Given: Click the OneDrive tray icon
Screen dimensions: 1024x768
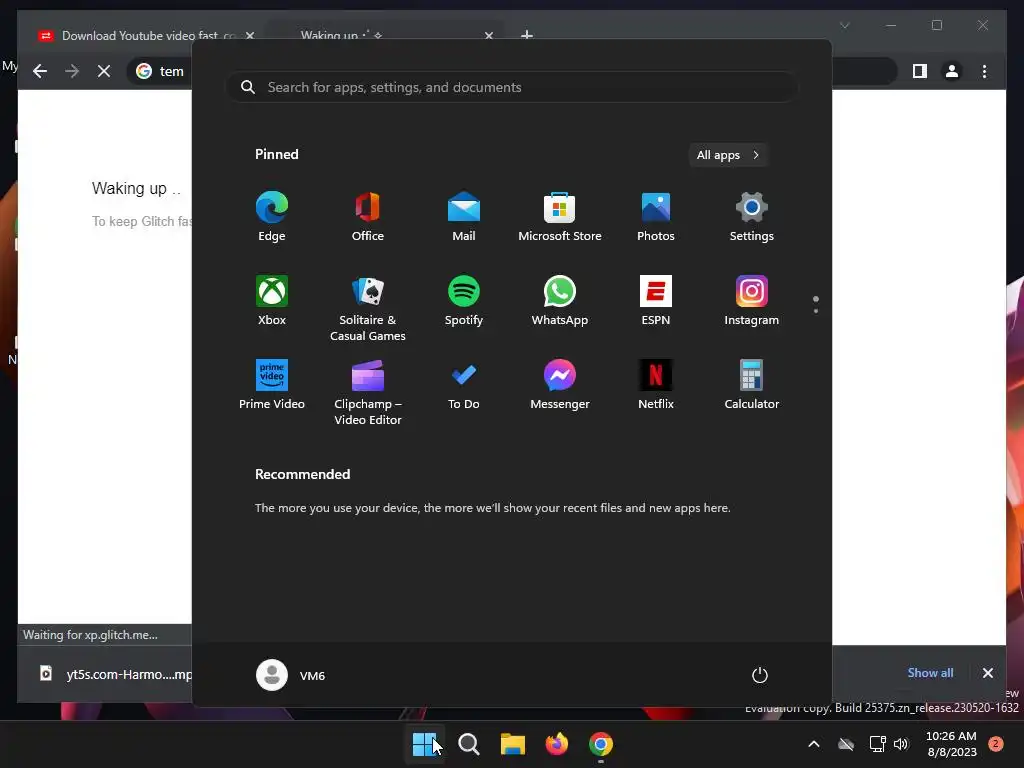Looking at the screenshot, I should pos(846,744).
